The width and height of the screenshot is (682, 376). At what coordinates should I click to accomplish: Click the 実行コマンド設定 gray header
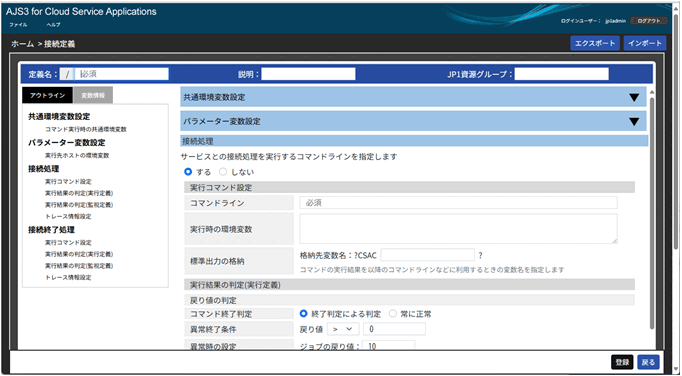pyautogui.click(x=409, y=188)
